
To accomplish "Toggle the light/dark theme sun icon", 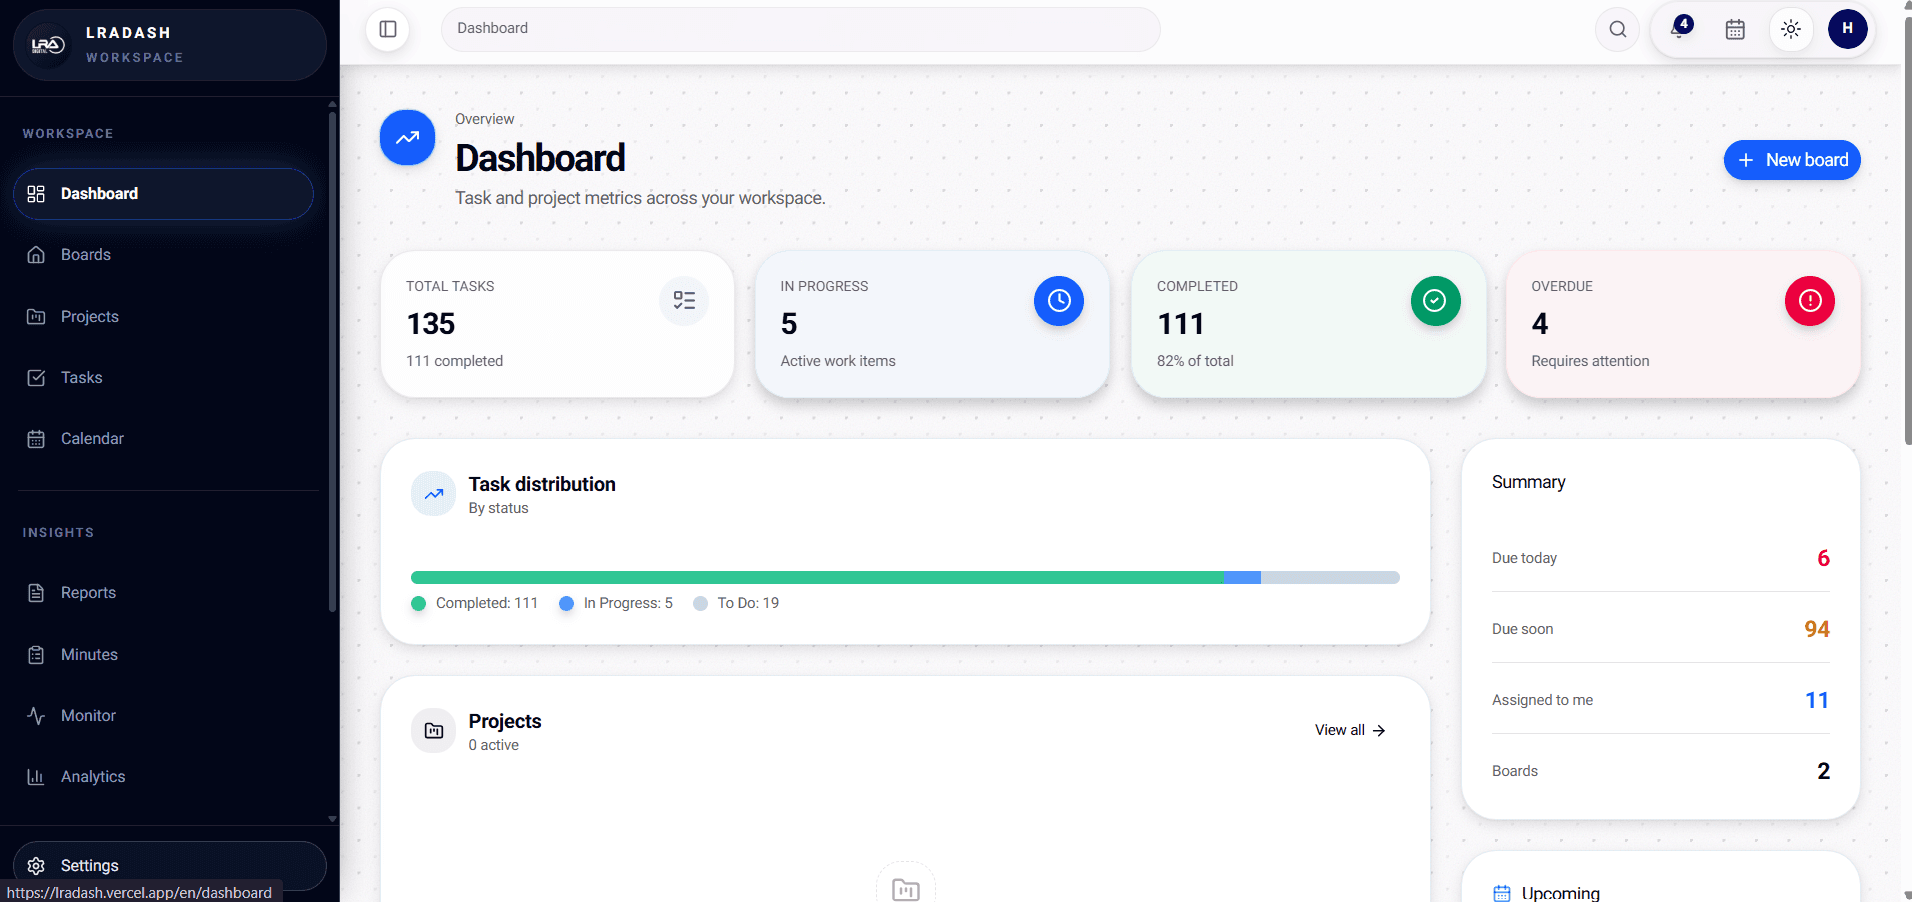I will point(1791,29).
